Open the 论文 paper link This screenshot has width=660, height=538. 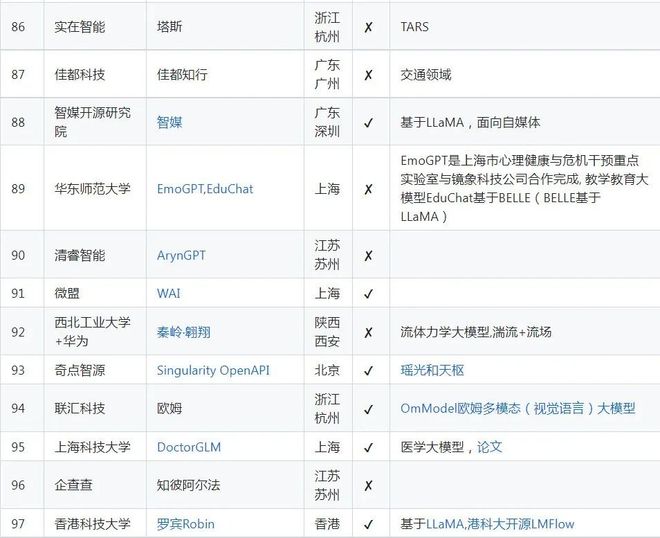coord(490,447)
